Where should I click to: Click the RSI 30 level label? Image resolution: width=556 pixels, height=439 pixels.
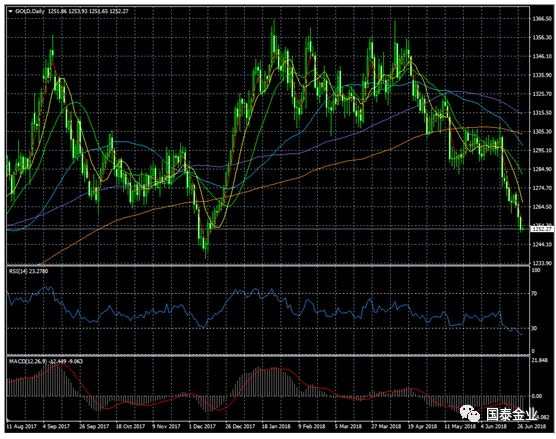pyautogui.click(x=534, y=328)
